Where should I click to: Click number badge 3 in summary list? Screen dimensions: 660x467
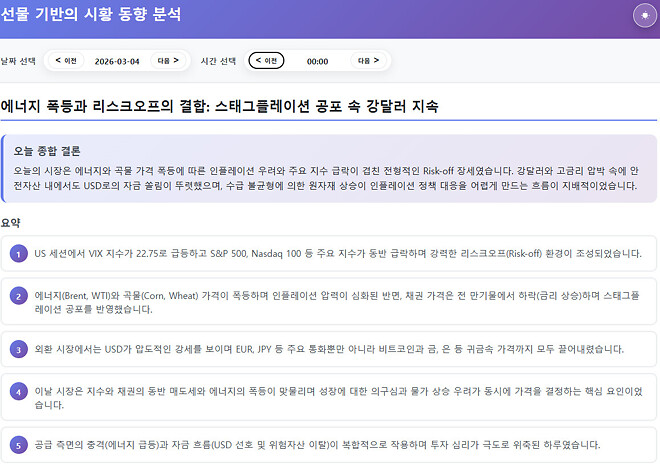(x=19, y=349)
